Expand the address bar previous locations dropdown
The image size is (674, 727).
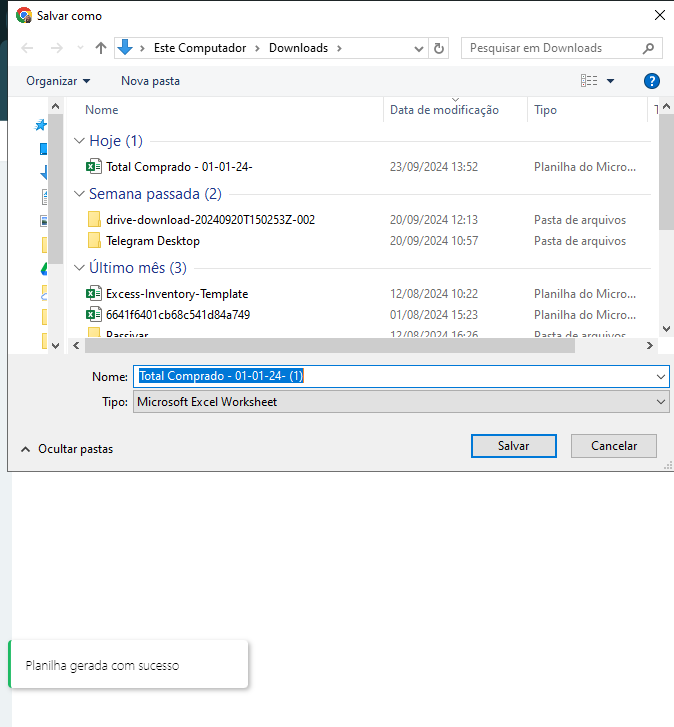click(419, 48)
